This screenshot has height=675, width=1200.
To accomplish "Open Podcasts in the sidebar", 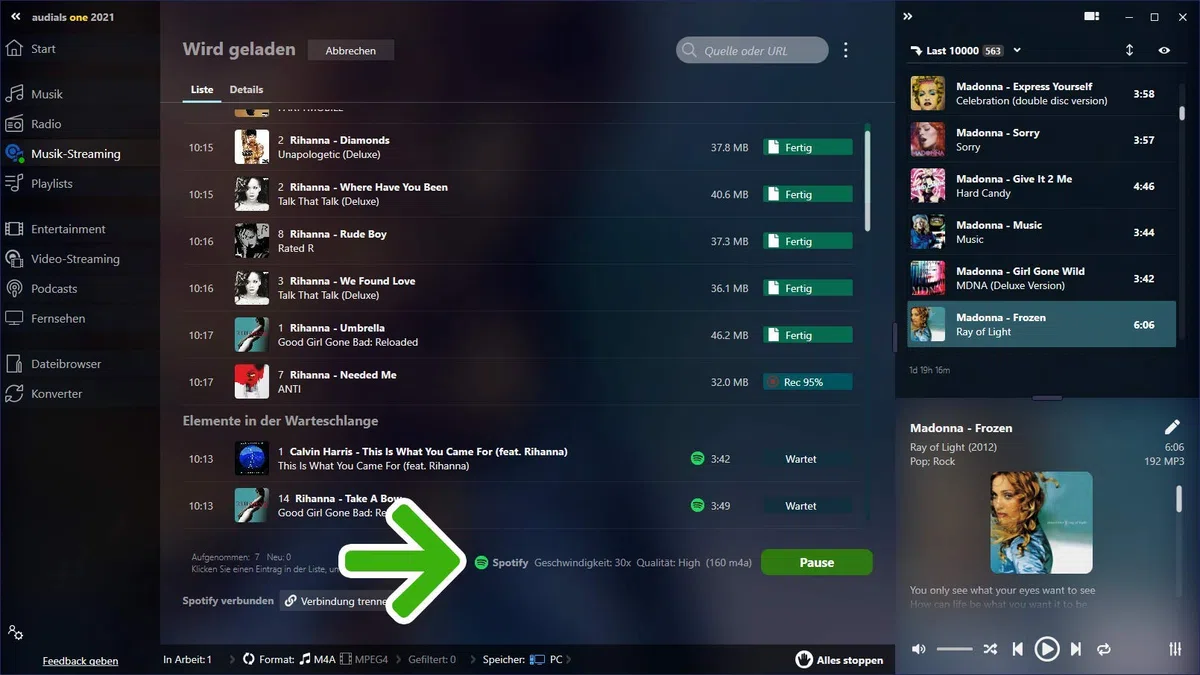I will (41, 289).
